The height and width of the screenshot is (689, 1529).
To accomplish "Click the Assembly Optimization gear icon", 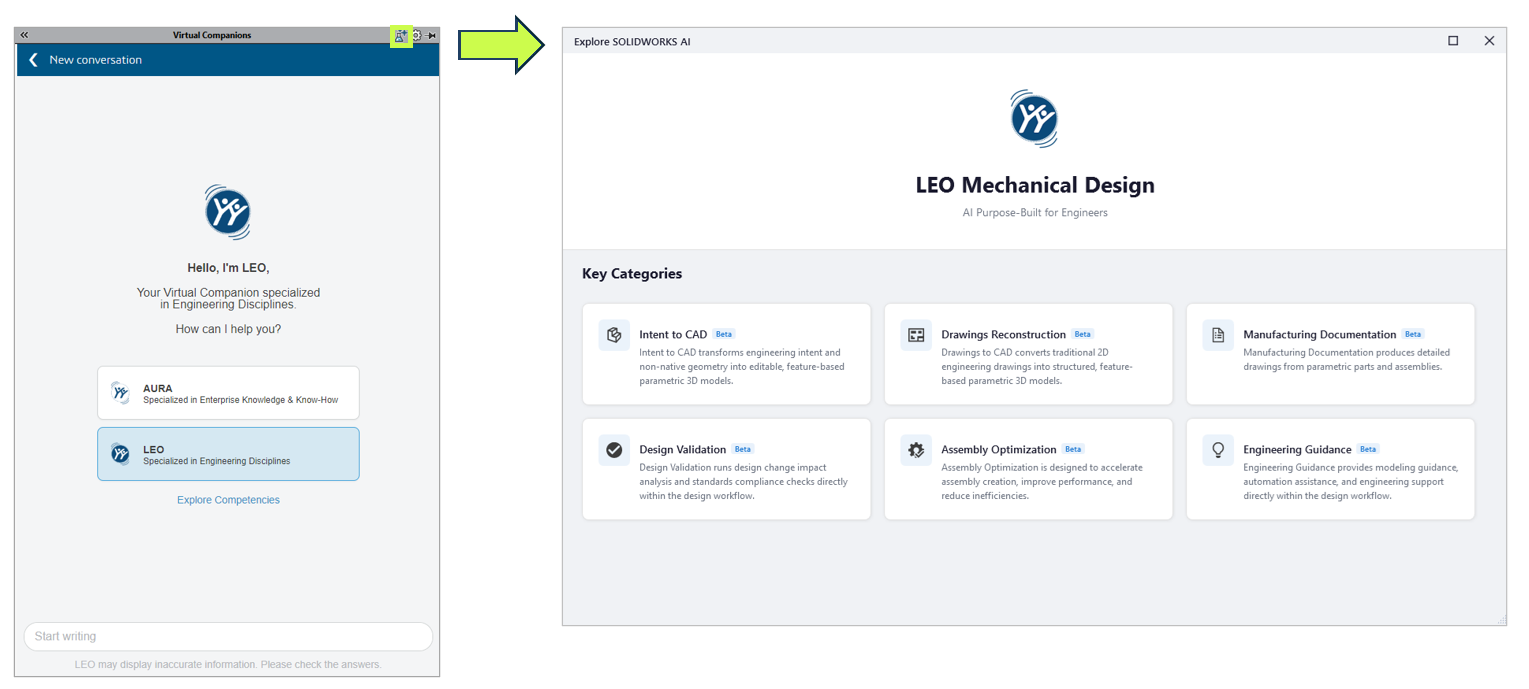I will pyautogui.click(x=916, y=450).
